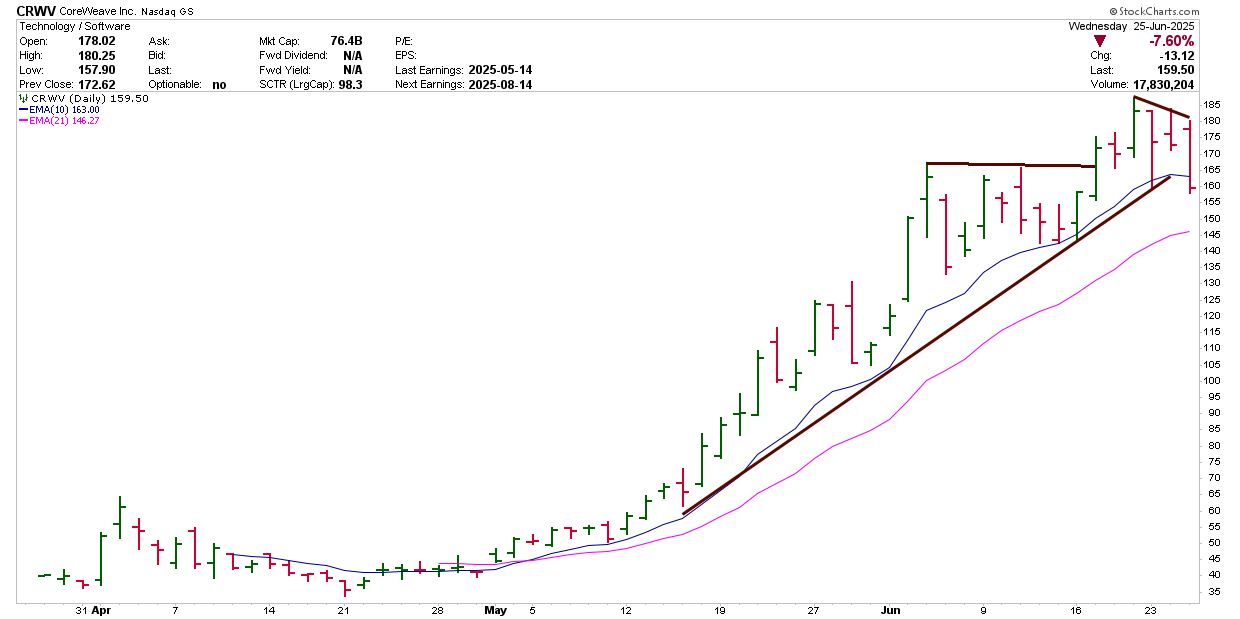Click the SCTR (LrgCap) value 98.3
Screen dimensions: 1240x619
coord(350,85)
